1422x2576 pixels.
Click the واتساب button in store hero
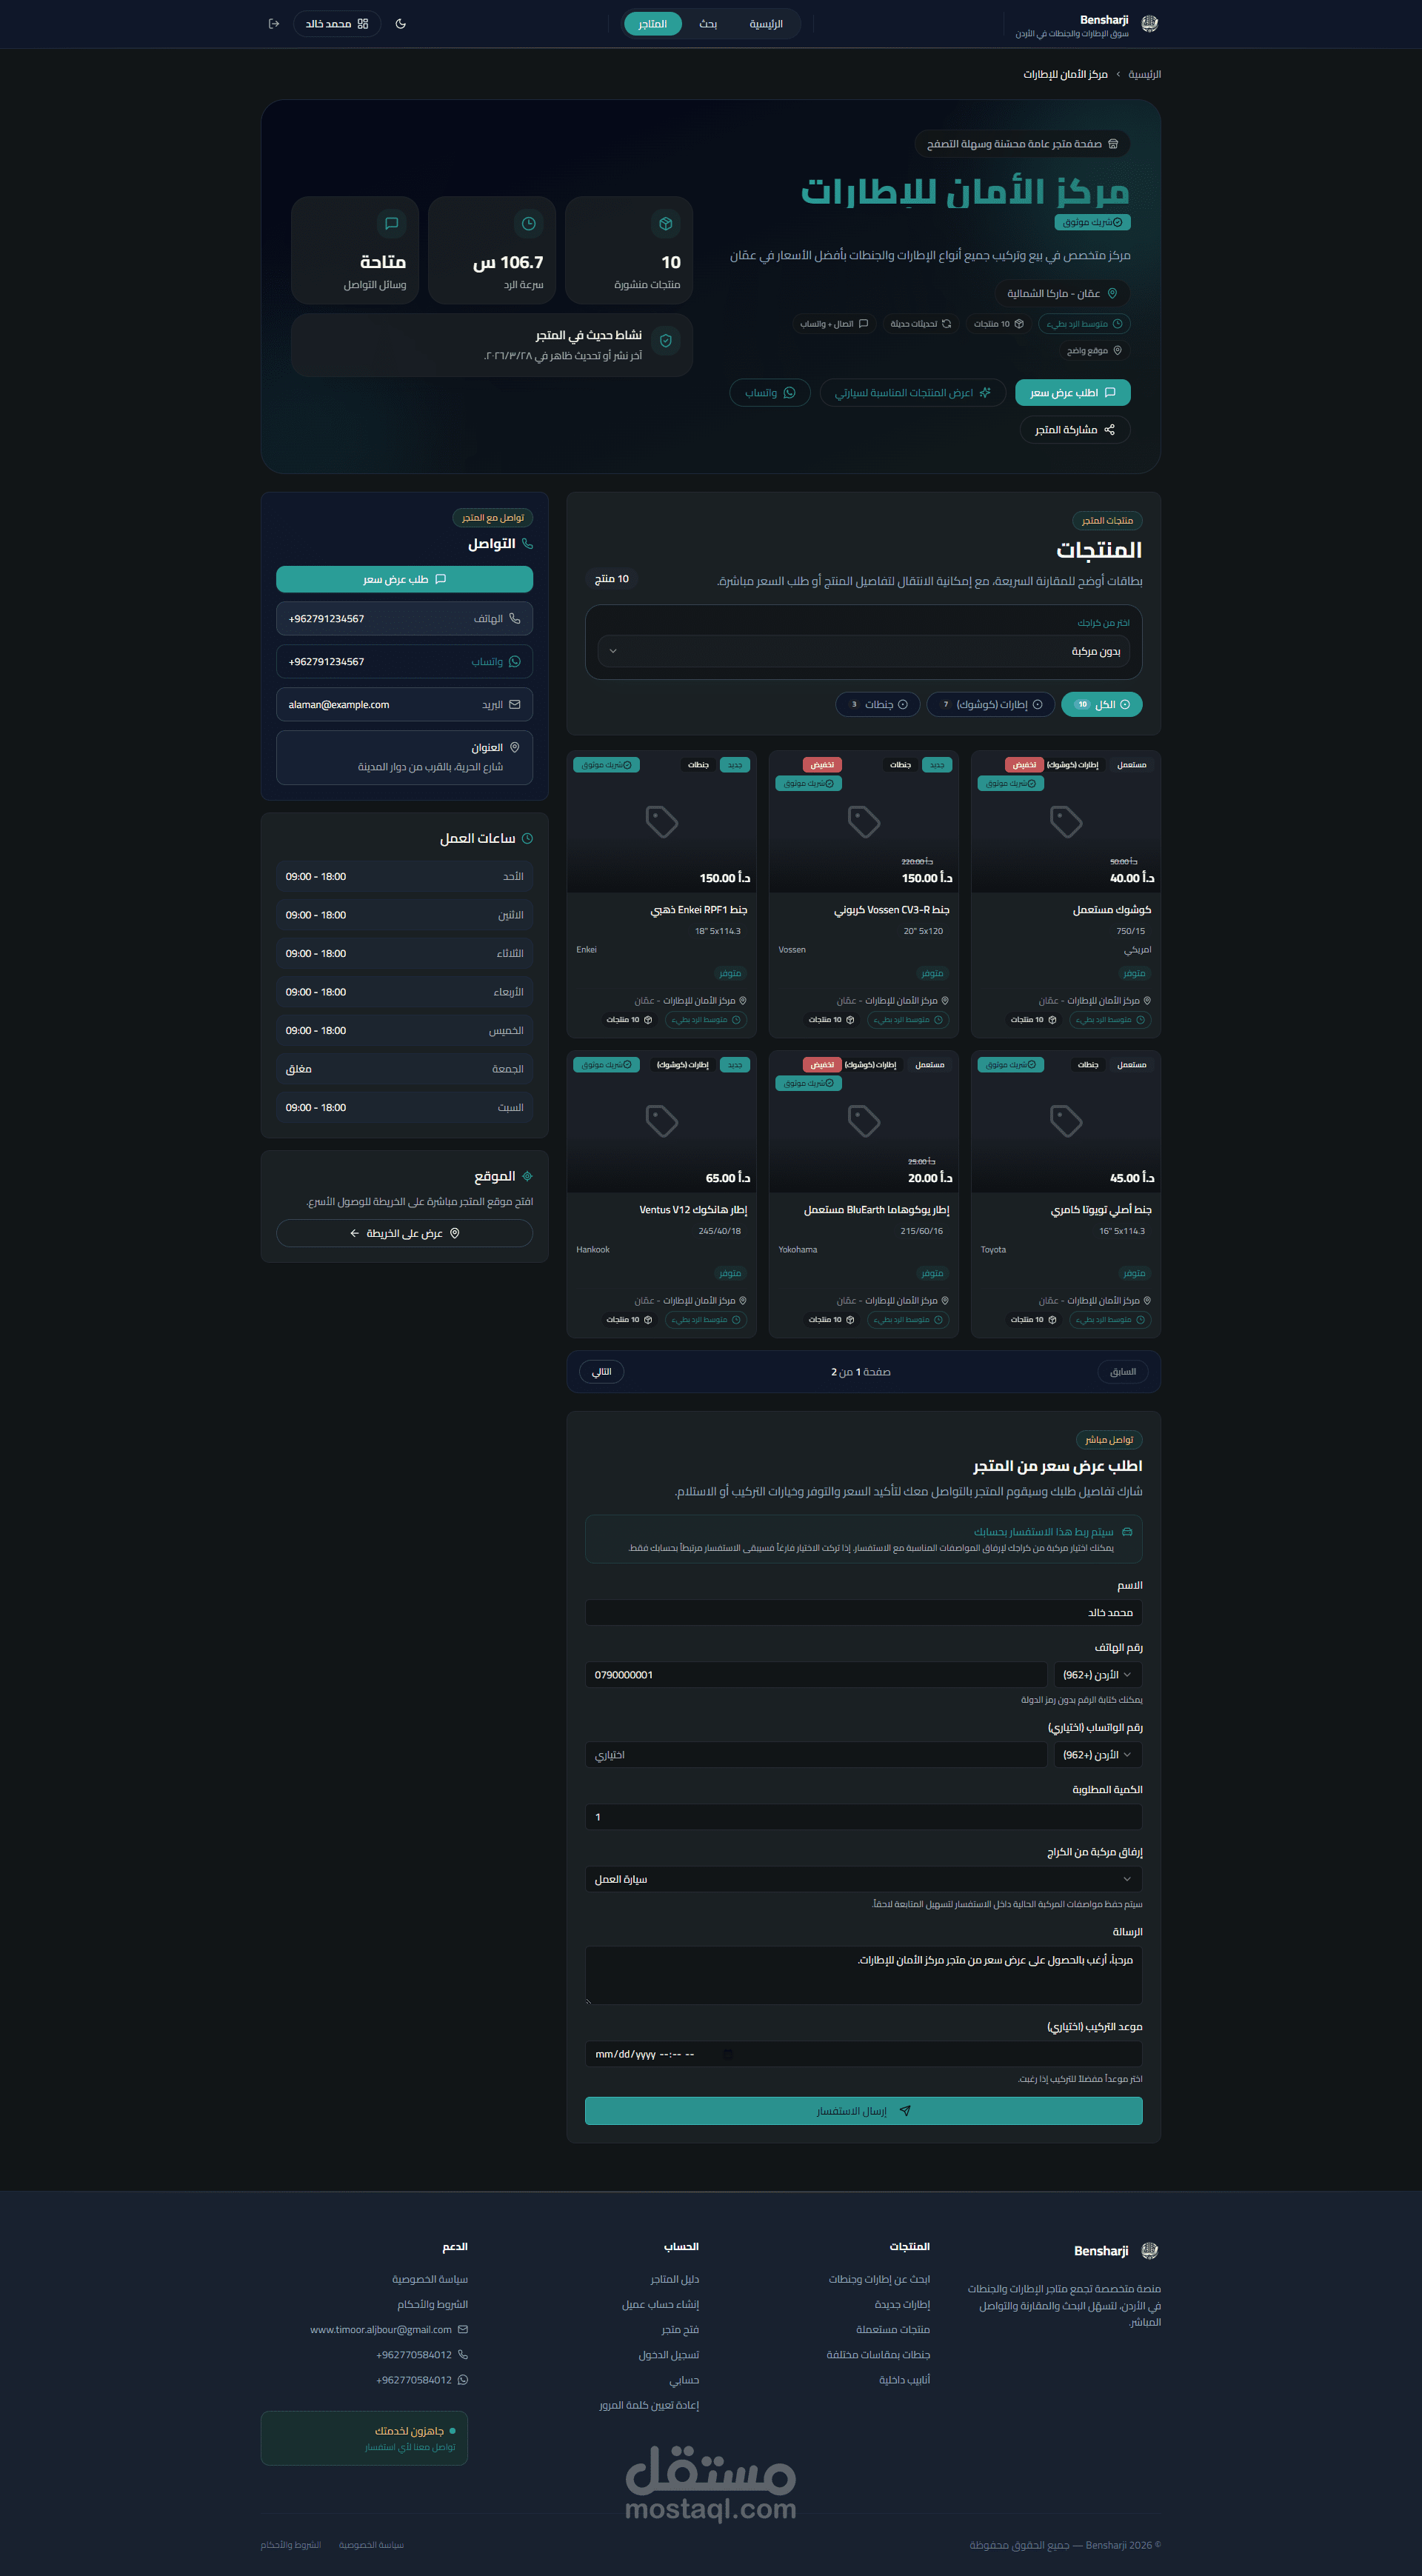point(770,393)
